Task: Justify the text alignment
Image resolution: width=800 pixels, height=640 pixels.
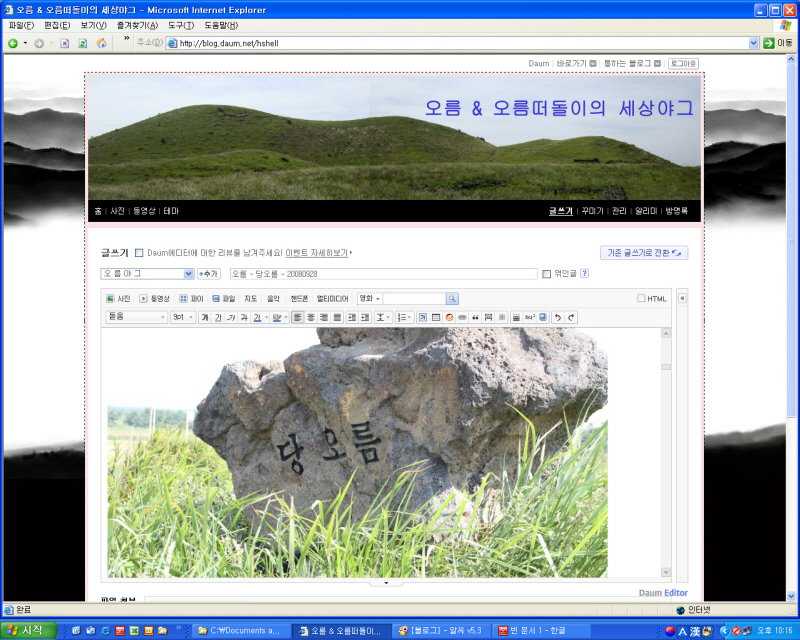Action: click(337, 317)
